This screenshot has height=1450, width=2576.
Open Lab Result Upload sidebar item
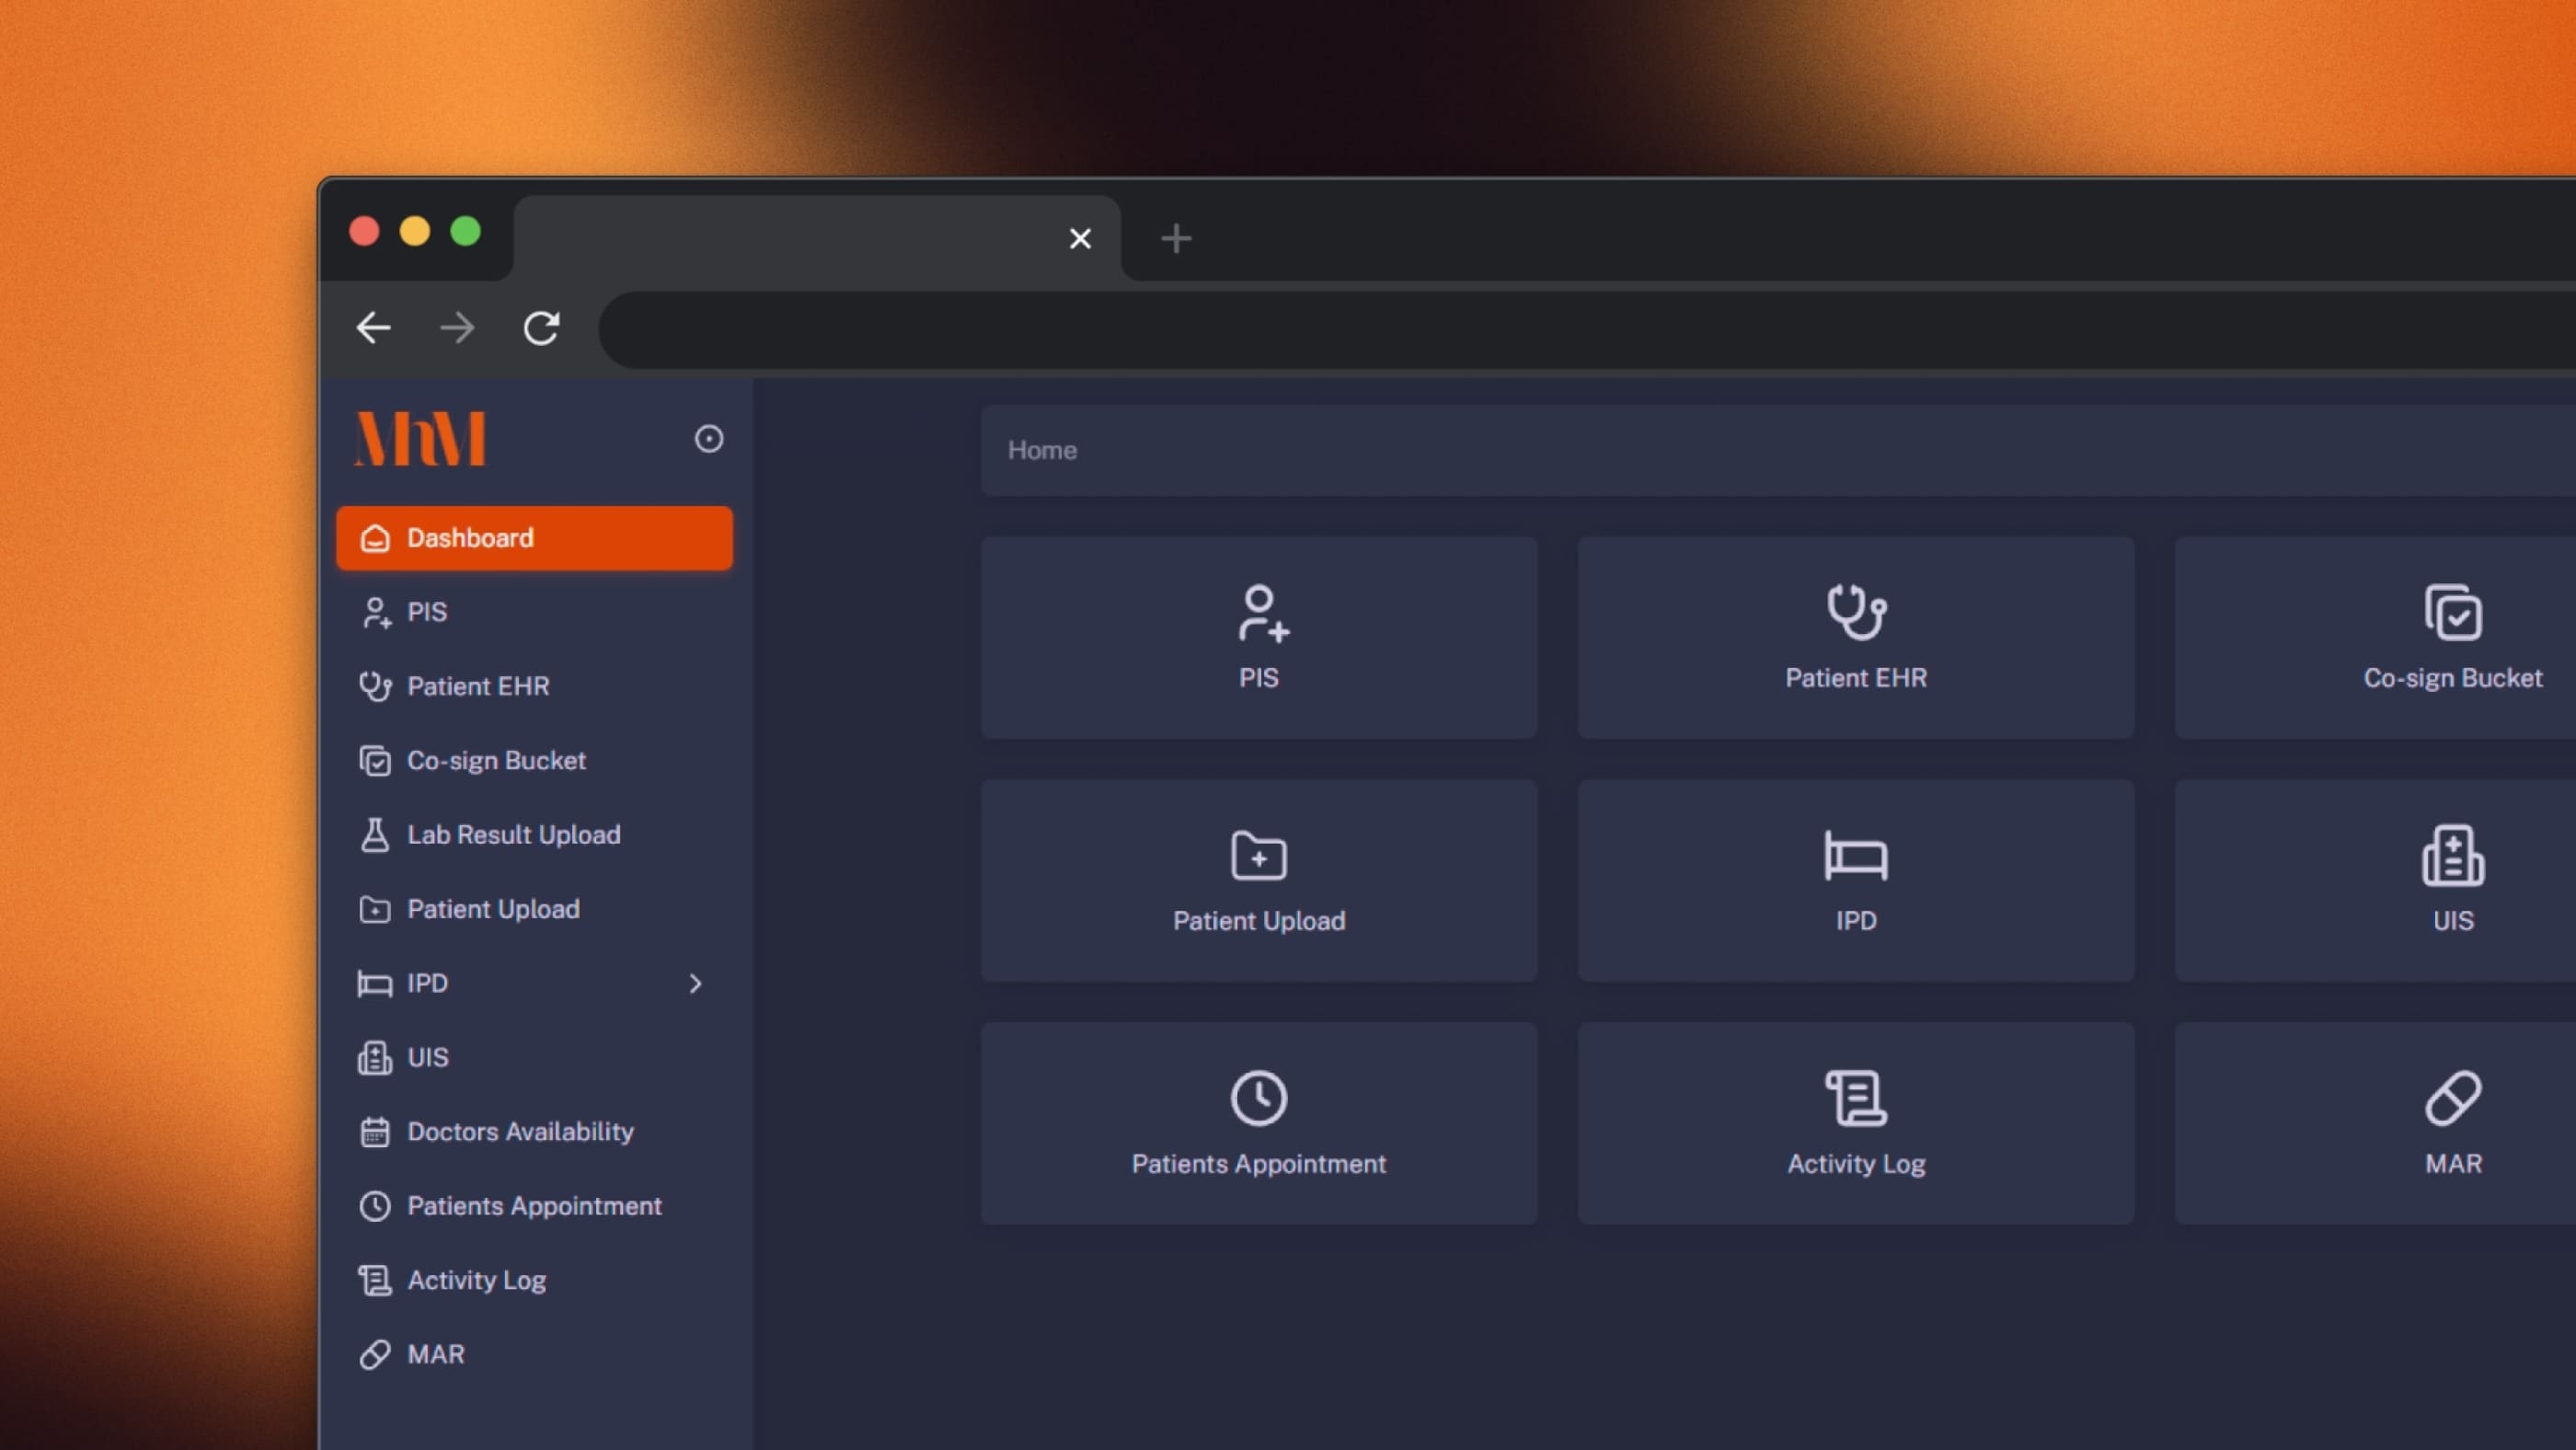coord(513,835)
